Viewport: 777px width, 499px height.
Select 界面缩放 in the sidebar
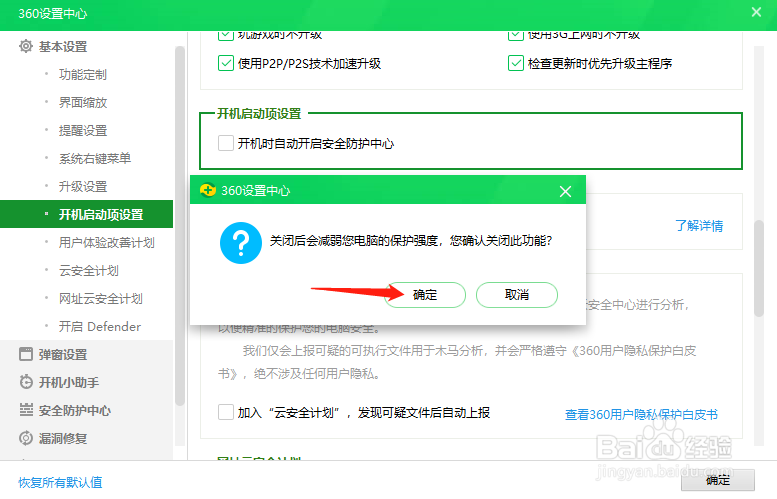(83, 103)
